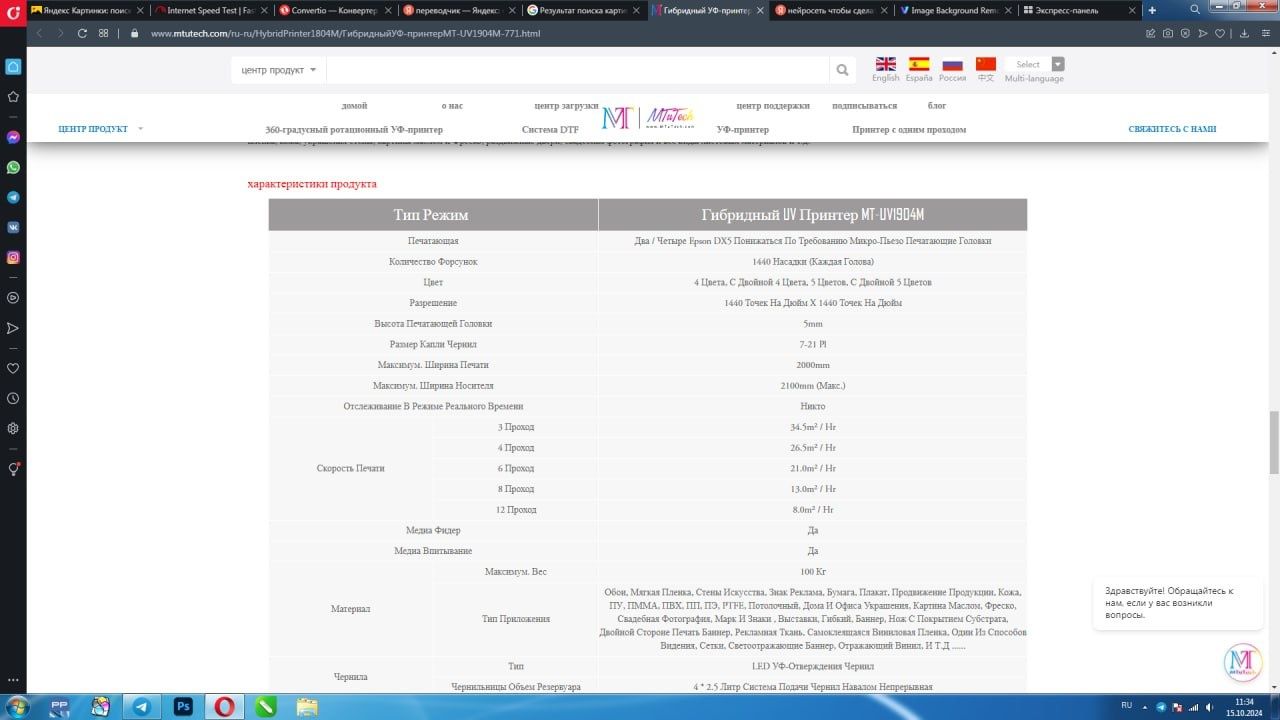Open Telegram in Opera sidebar
1280x720 pixels.
[x=13, y=197]
